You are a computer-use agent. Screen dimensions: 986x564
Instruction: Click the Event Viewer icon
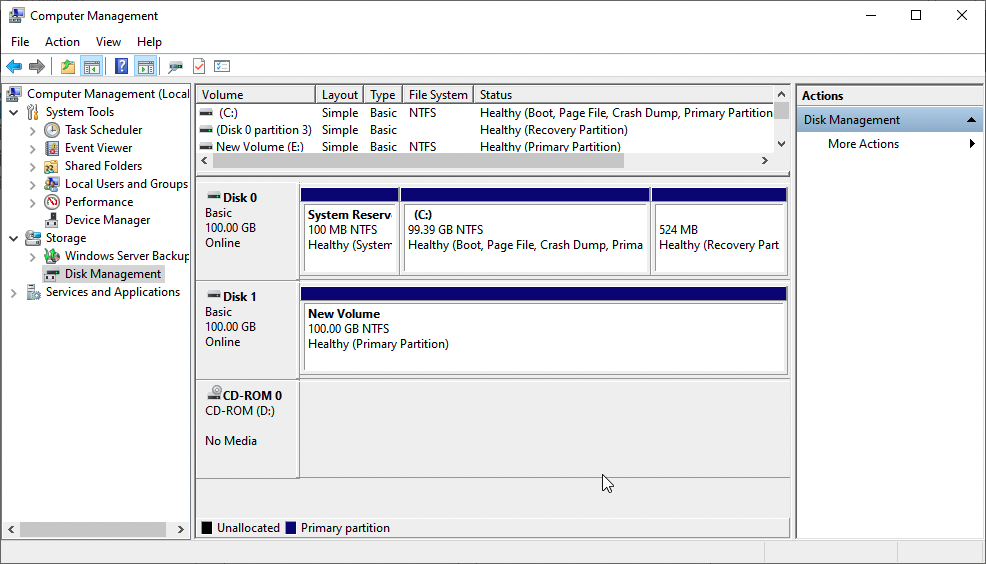[52, 148]
